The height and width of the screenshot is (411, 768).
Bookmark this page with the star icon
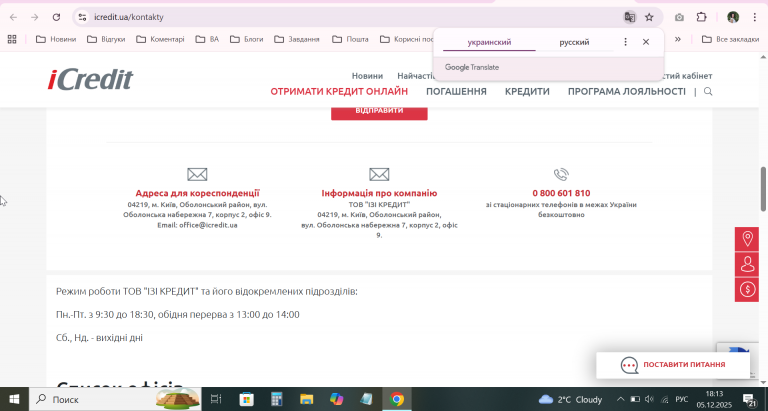point(649,17)
